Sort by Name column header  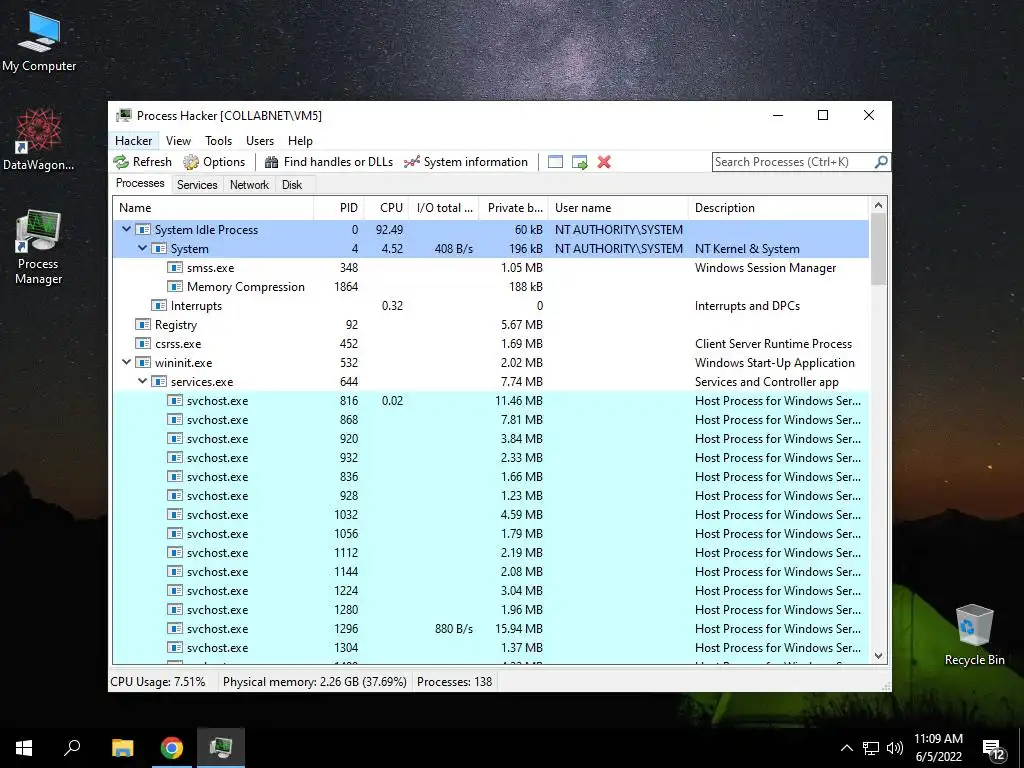tap(213, 208)
